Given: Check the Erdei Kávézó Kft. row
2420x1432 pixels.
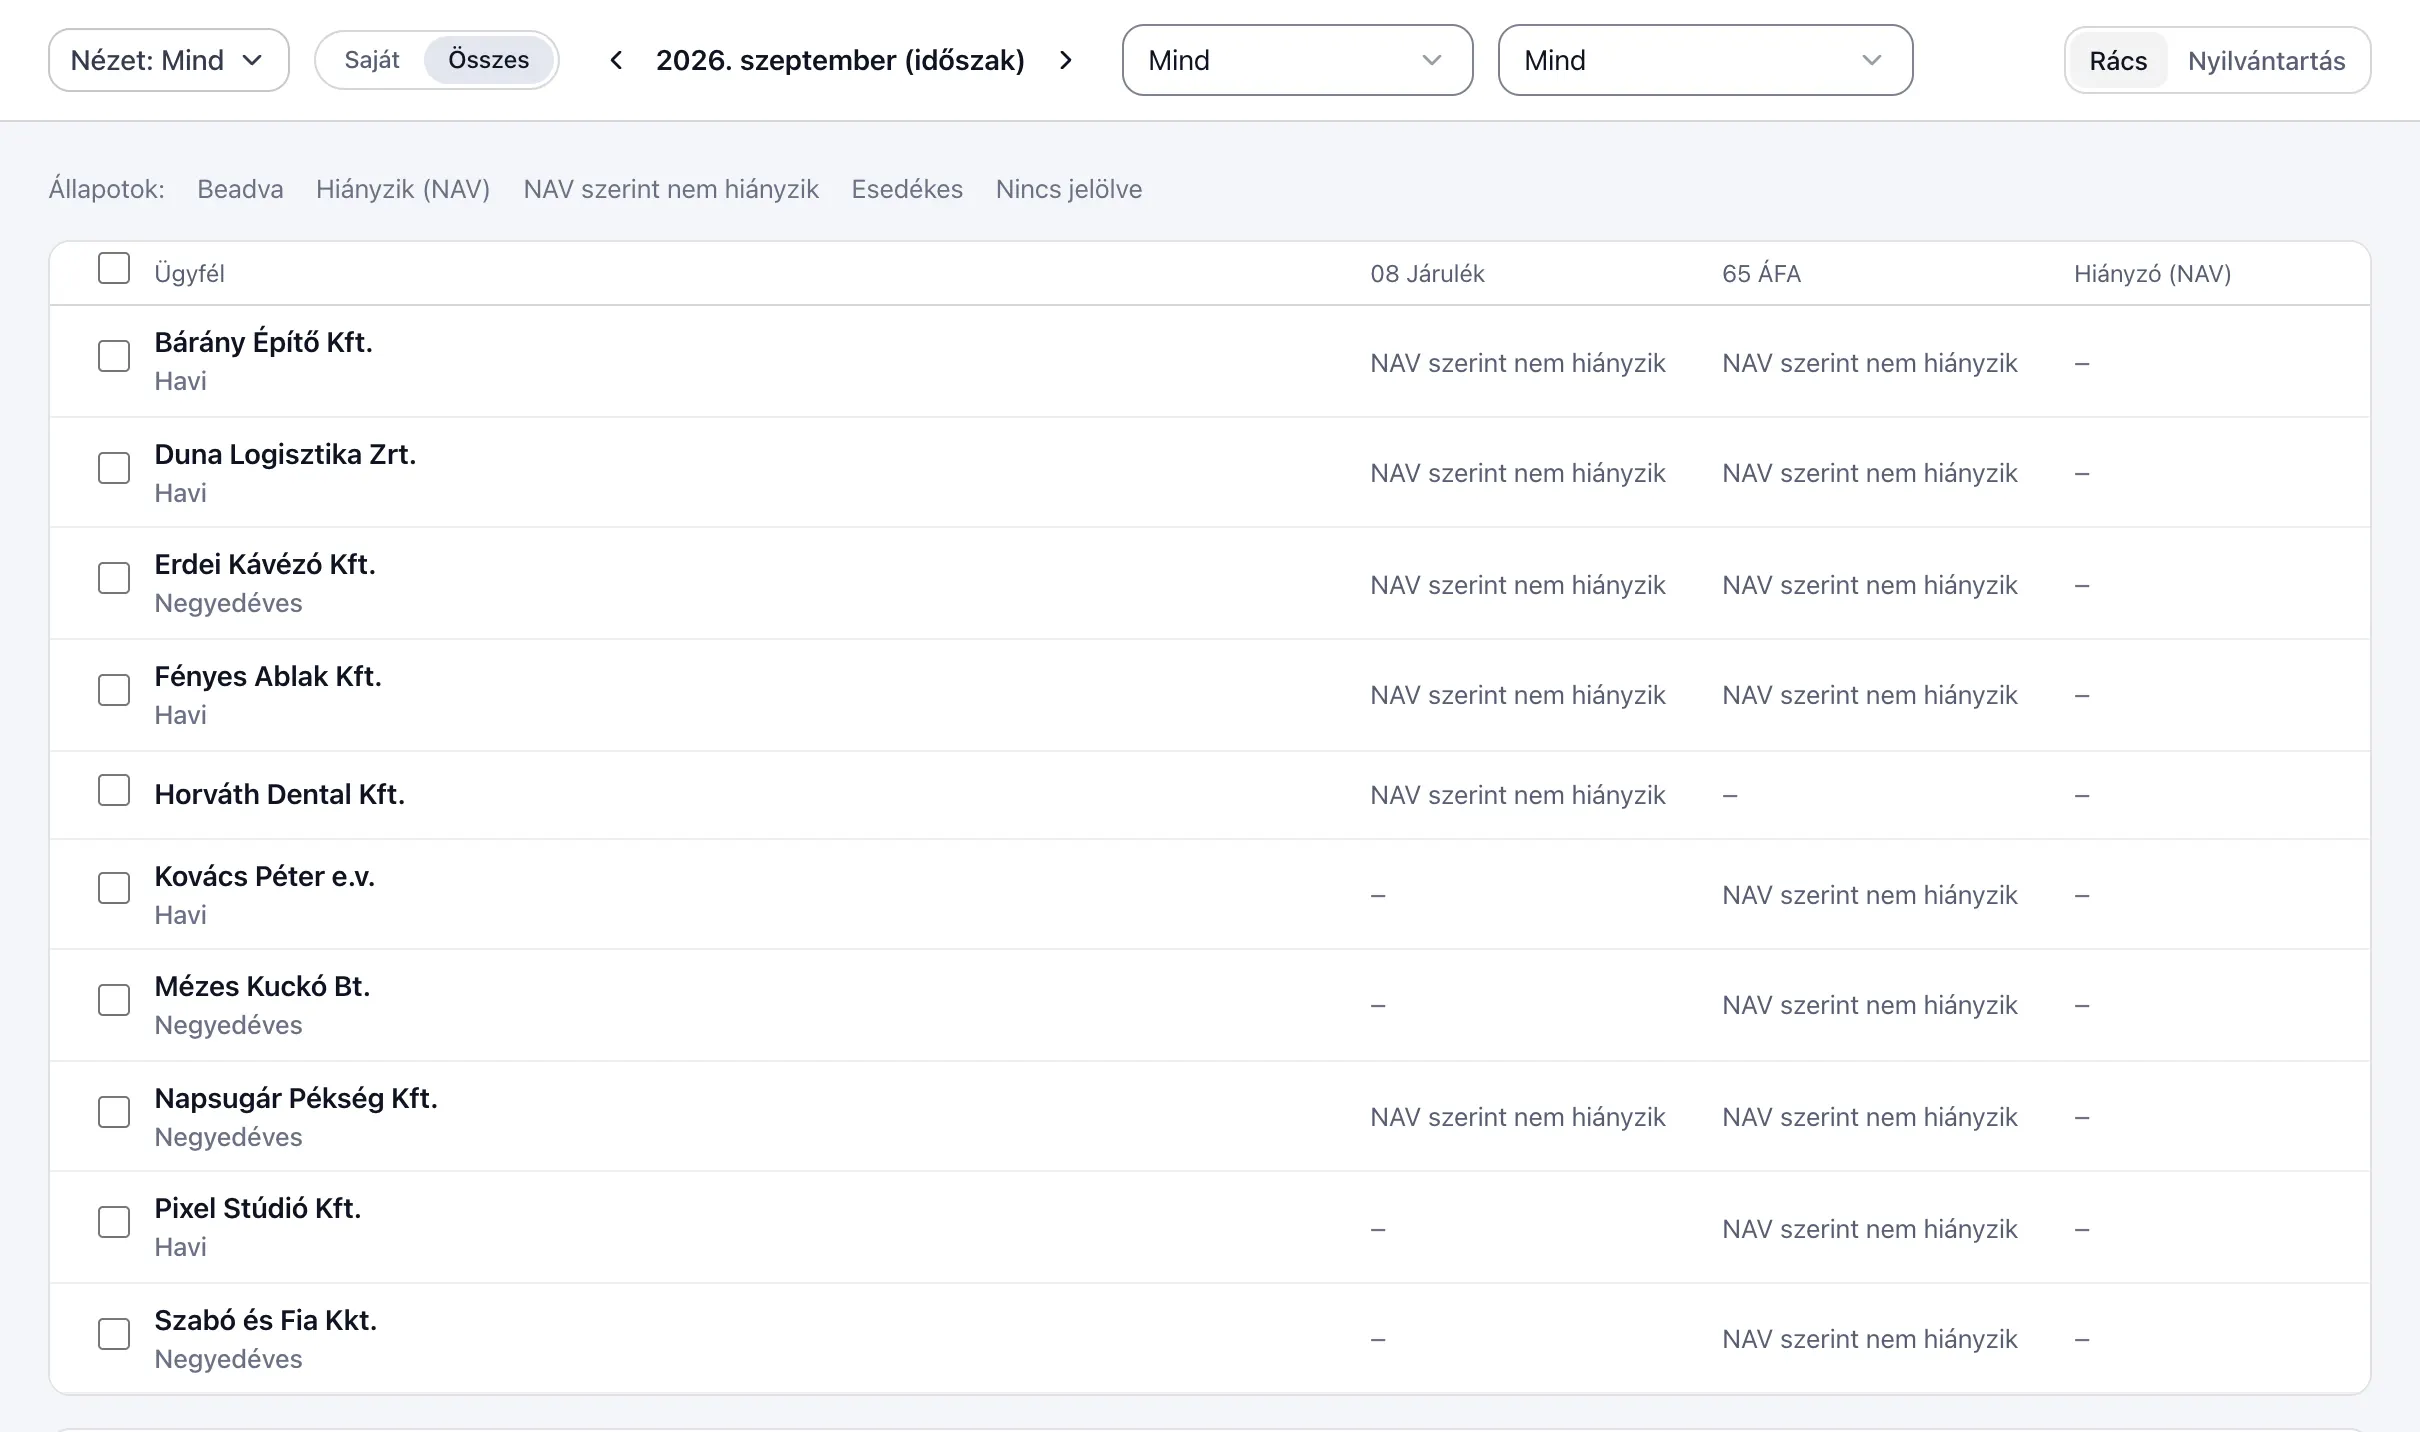Looking at the screenshot, I should click(x=114, y=578).
